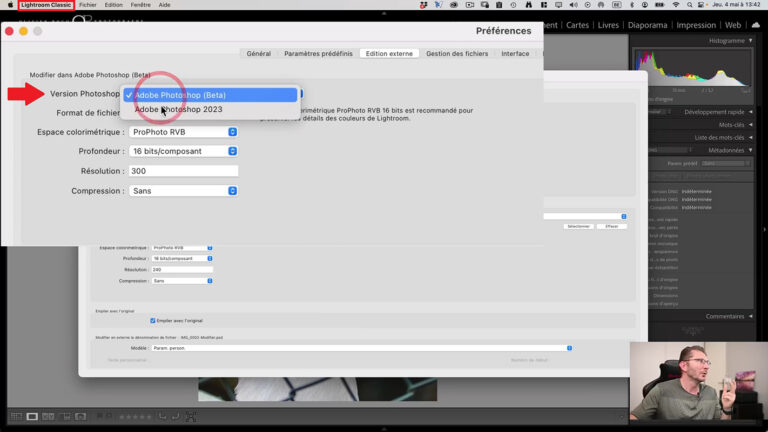Rotate photo counter-clockwise in the toolbar
Screen dimensions: 768x432
(x=162, y=417)
